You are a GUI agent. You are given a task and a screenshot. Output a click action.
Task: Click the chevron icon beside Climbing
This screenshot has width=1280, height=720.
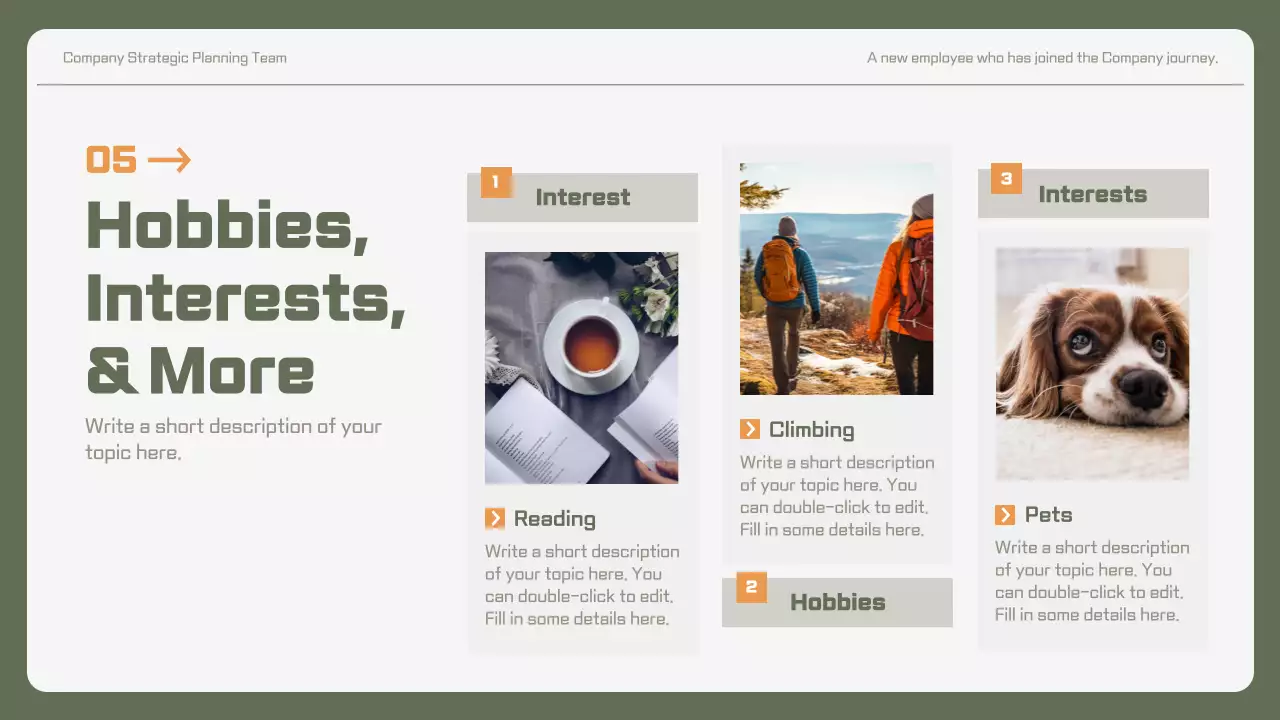click(750, 429)
